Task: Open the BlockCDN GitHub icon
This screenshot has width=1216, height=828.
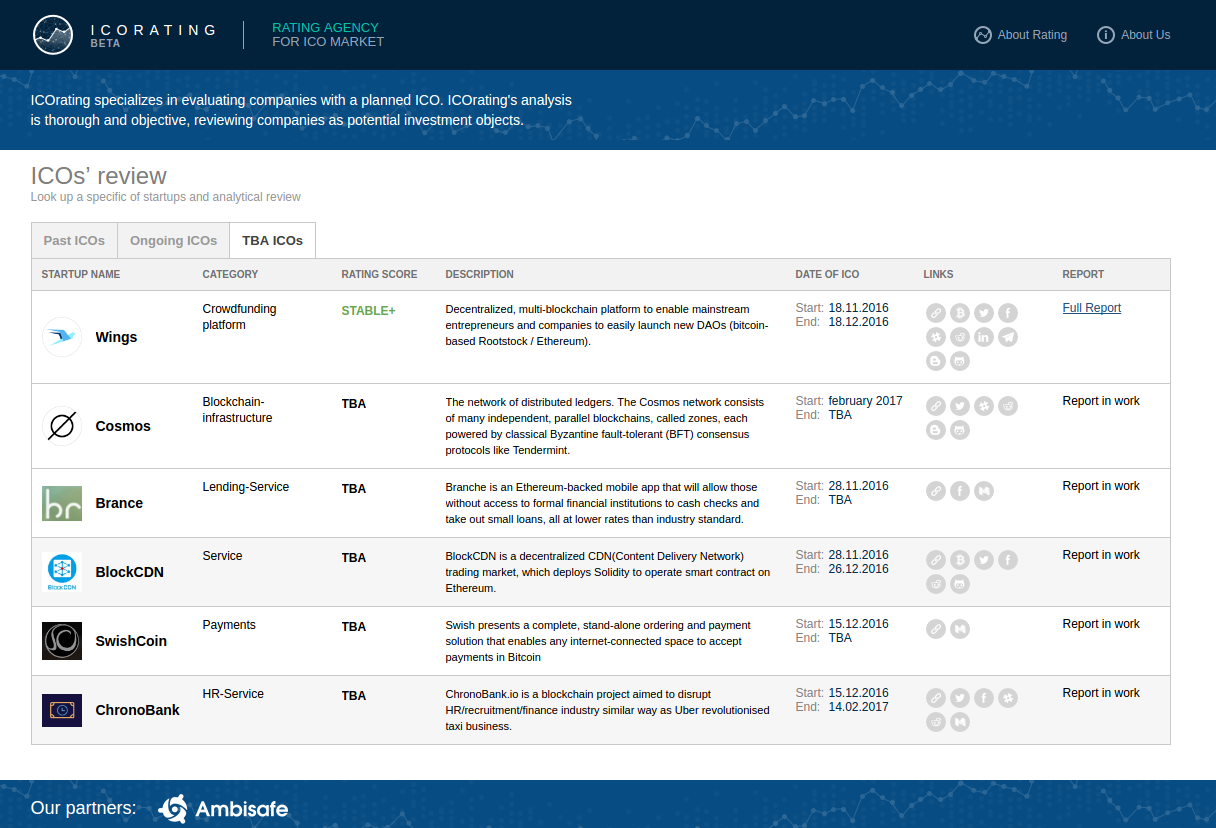Action: pyautogui.click(x=960, y=584)
